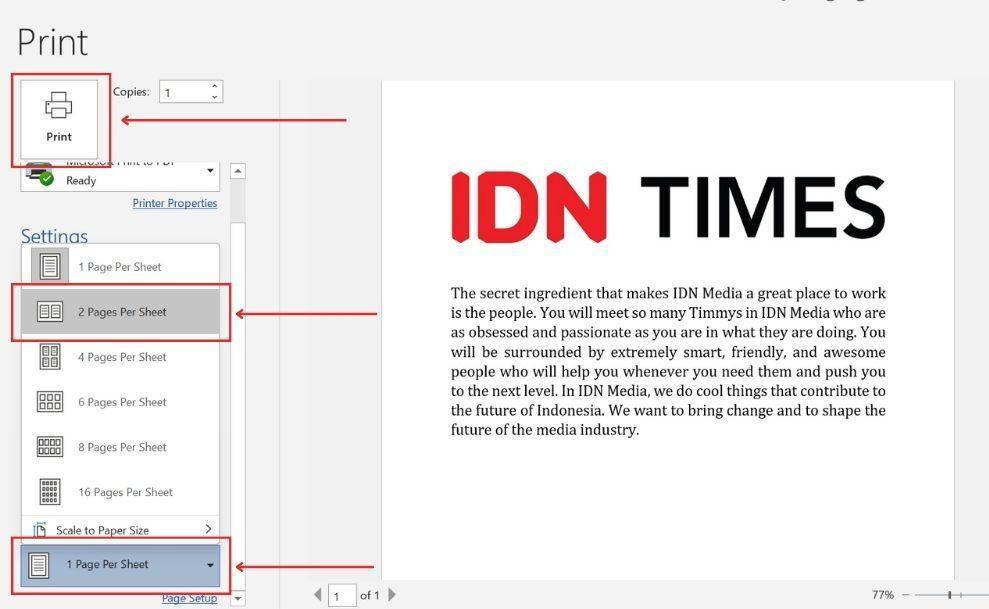This screenshot has height=609, width=989.
Task: Click the sixteen-pages layout icon
Action: [50, 492]
